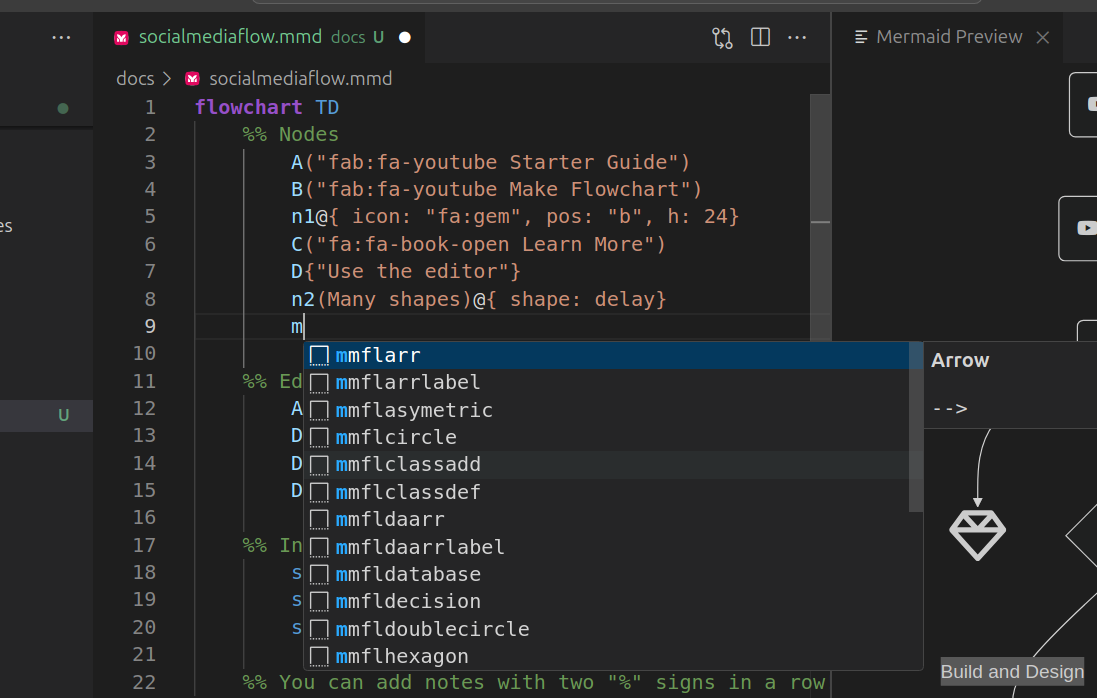Click the Split Editor icon
1097x698 pixels.
point(760,37)
